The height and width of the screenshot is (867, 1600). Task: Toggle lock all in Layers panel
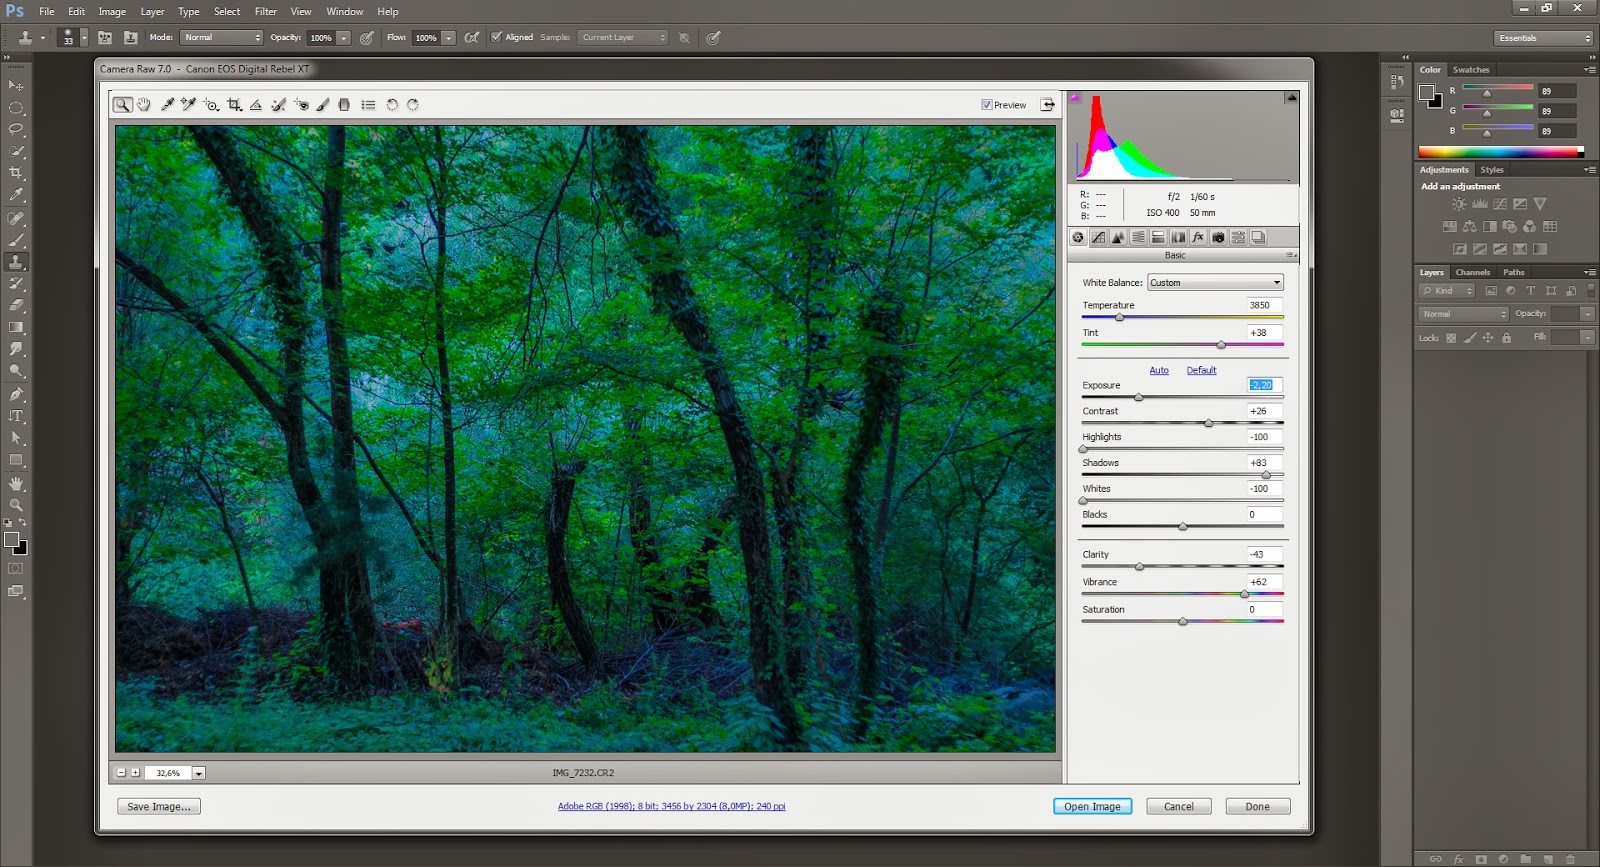tap(1506, 338)
